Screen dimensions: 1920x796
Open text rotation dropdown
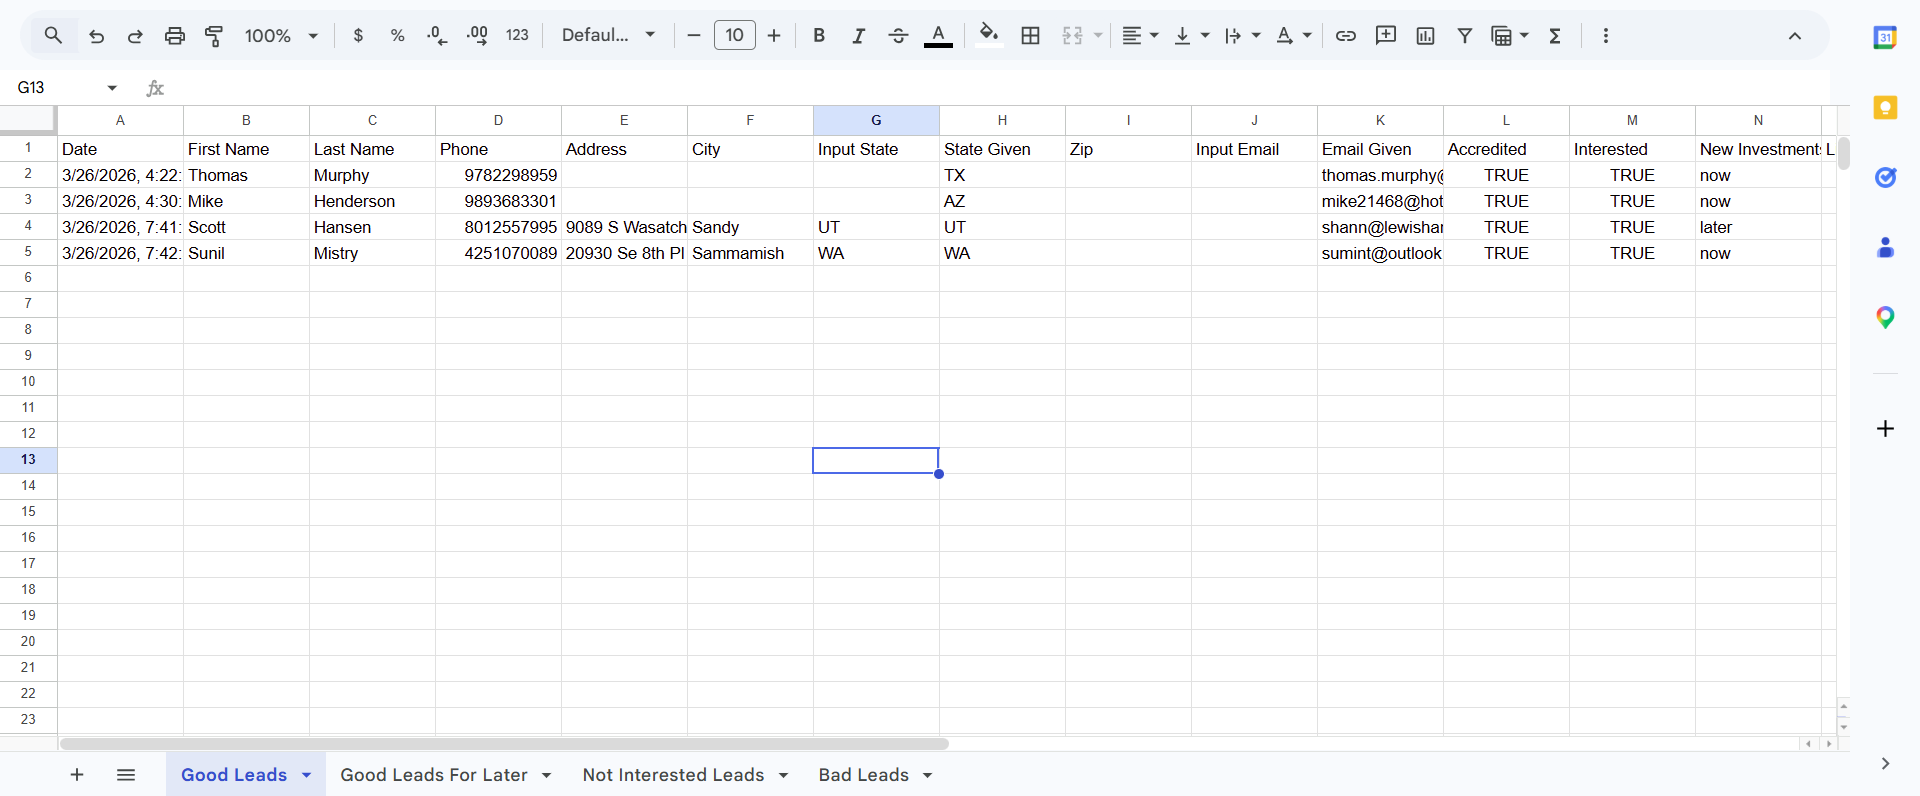[x=1294, y=36]
